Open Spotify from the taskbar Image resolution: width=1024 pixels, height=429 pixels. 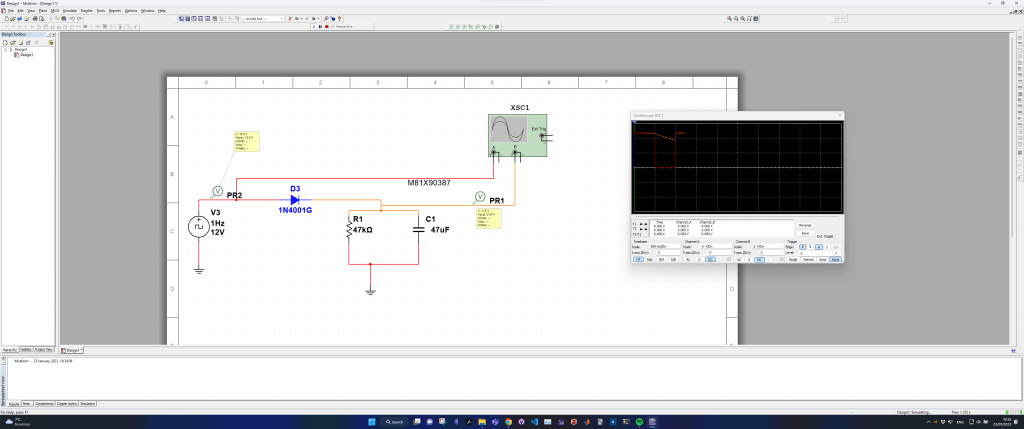pyautogui.click(x=639, y=422)
